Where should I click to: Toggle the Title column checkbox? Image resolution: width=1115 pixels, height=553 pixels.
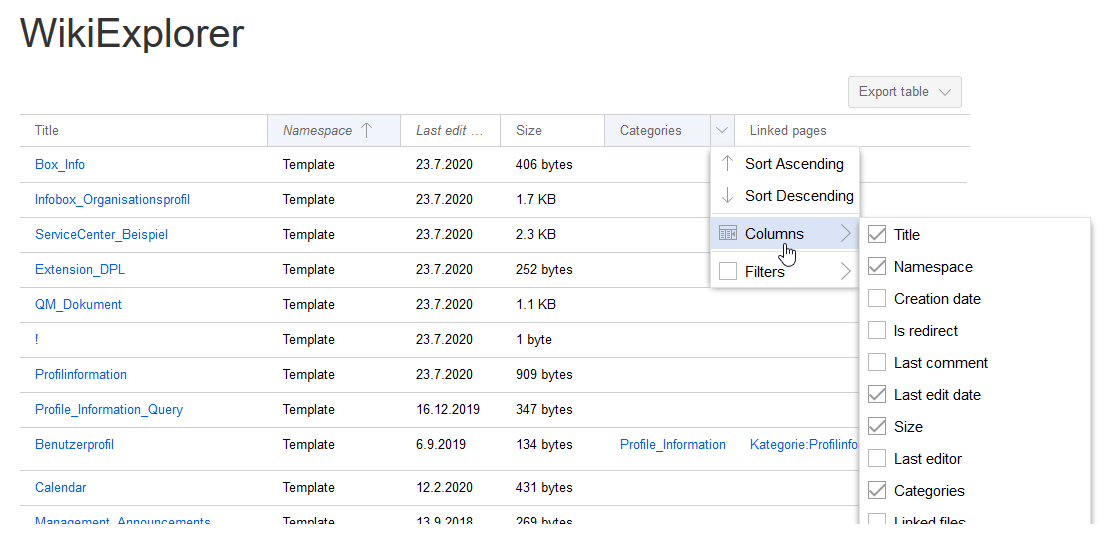tap(877, 235)
